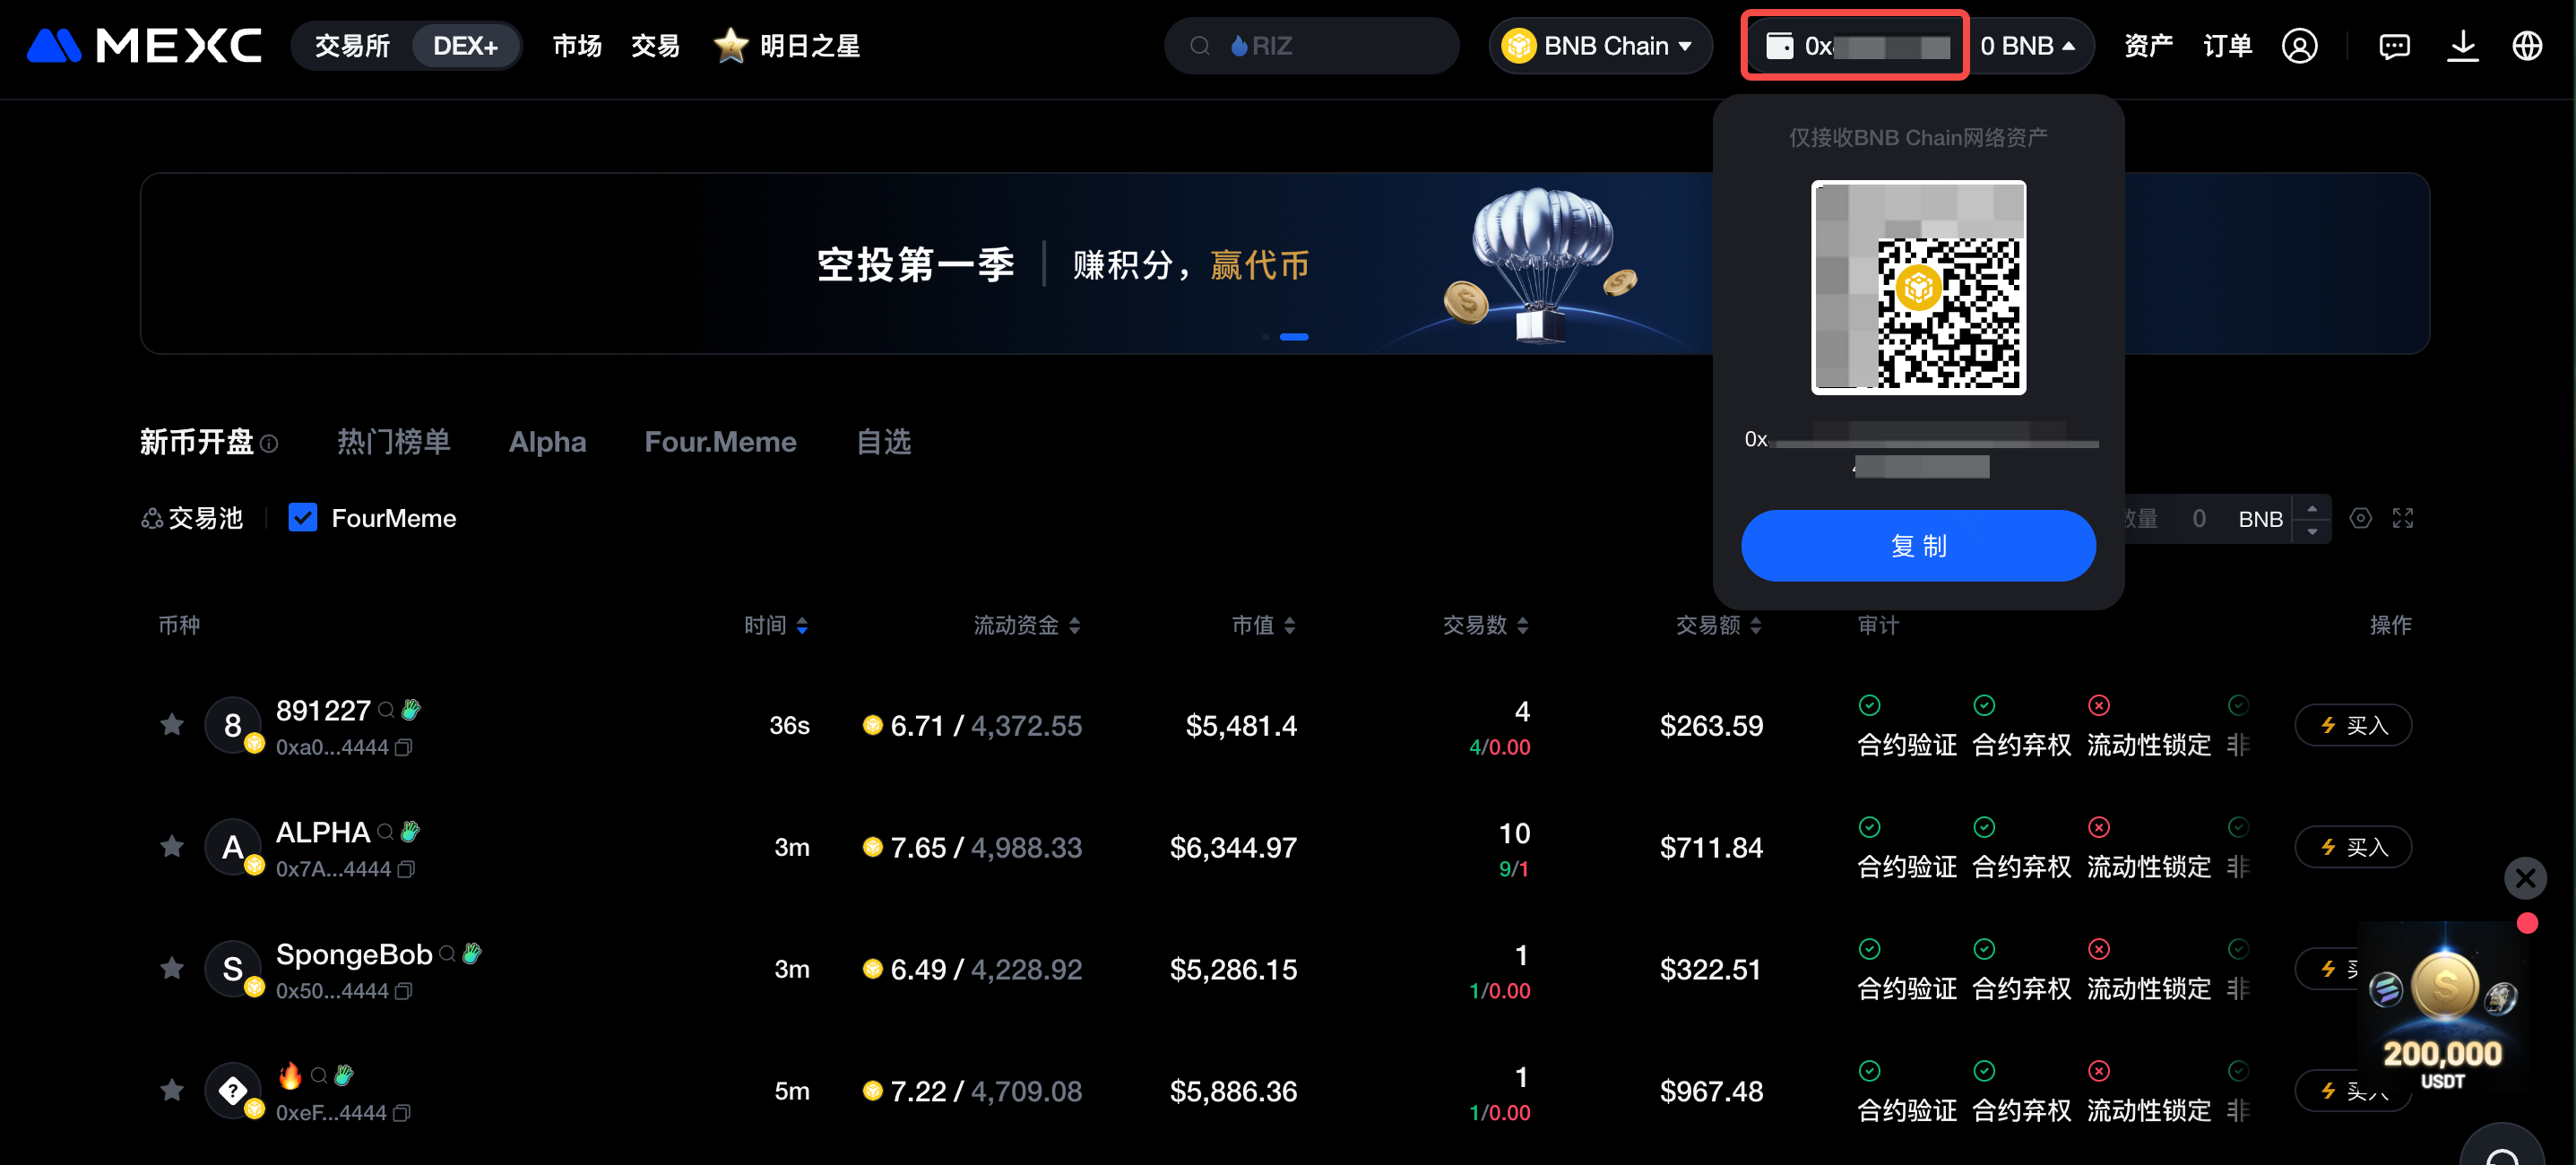Viewport: 2576px width, 1165px height.
Task: Click the RIZ search field
Action: 1311,46
